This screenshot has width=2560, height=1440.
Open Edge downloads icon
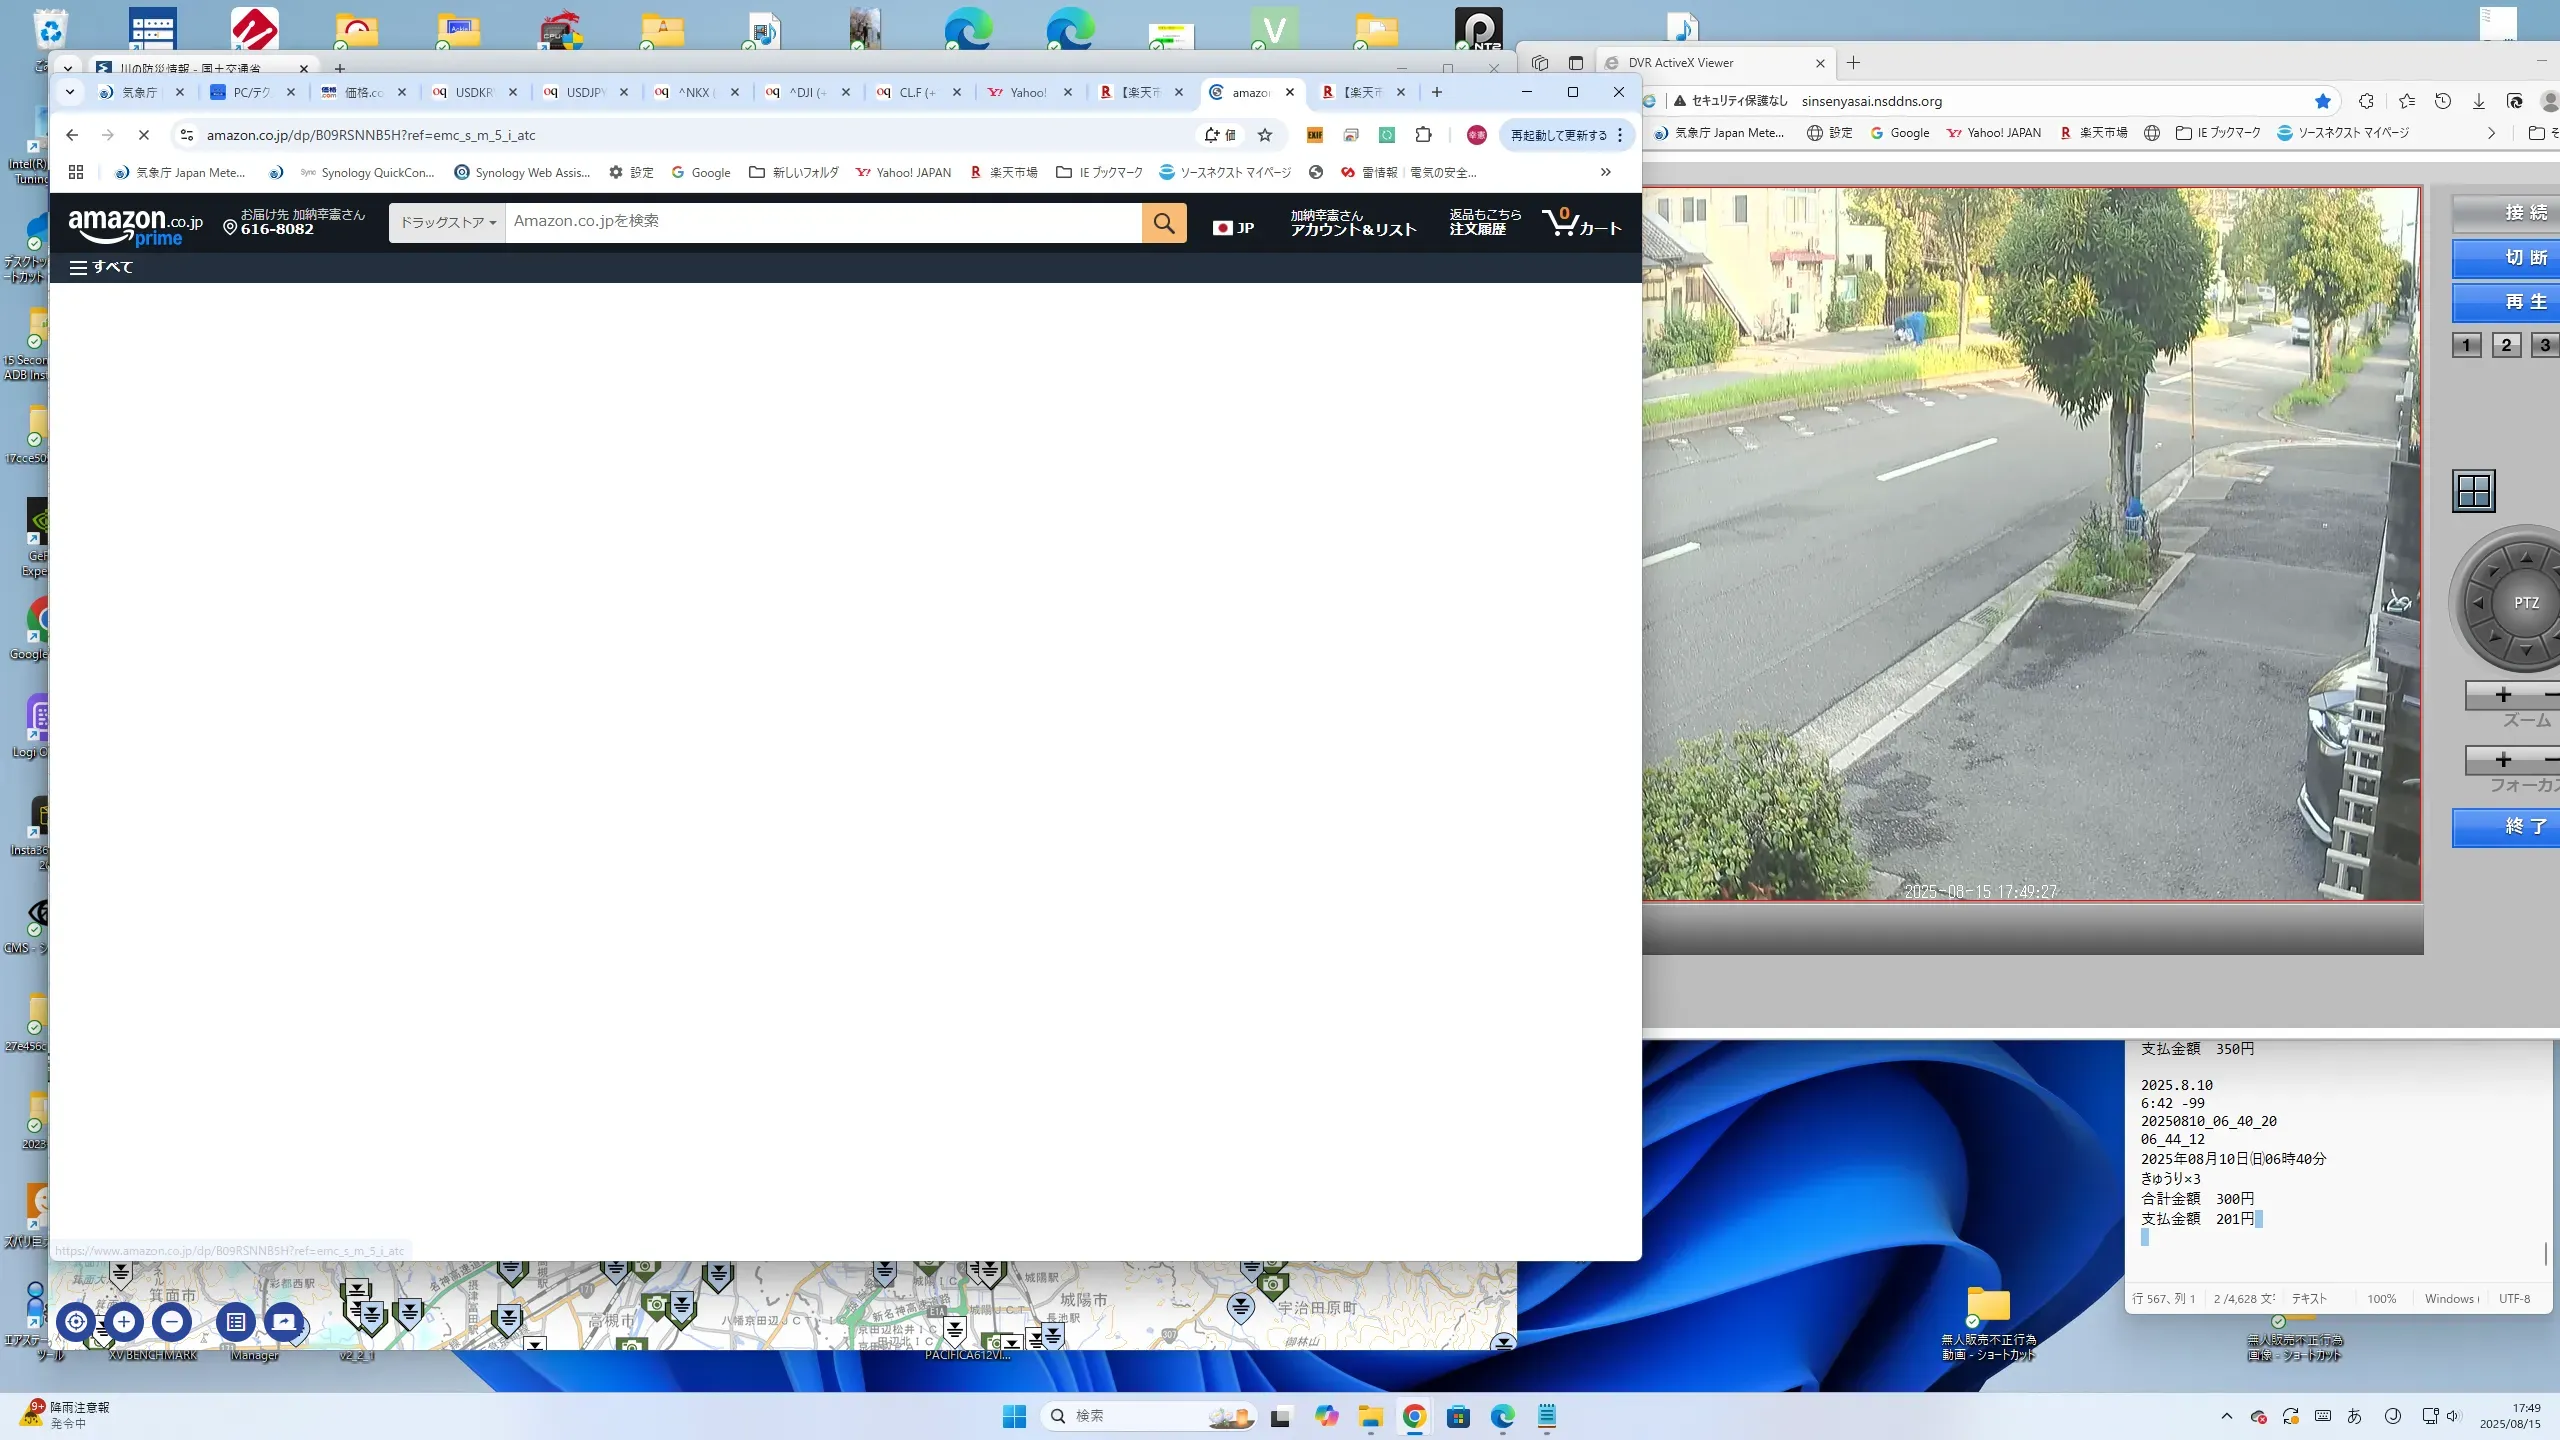pos(2478,101)
